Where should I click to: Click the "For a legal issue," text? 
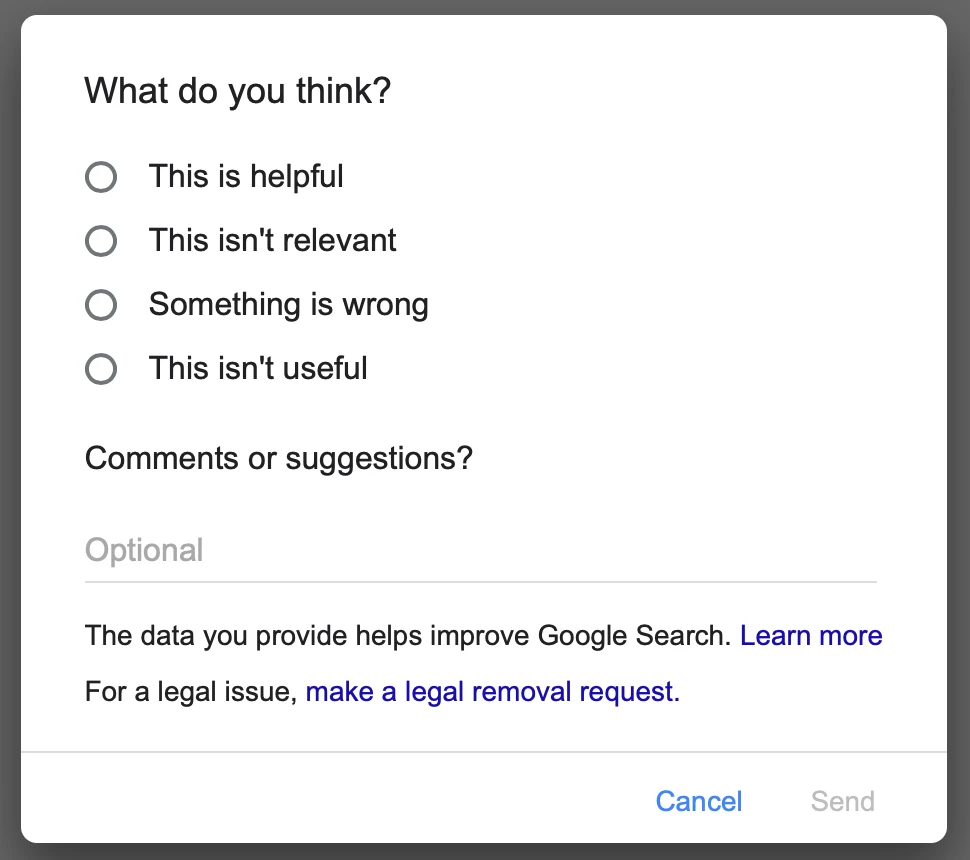click(x=191, y=692)
